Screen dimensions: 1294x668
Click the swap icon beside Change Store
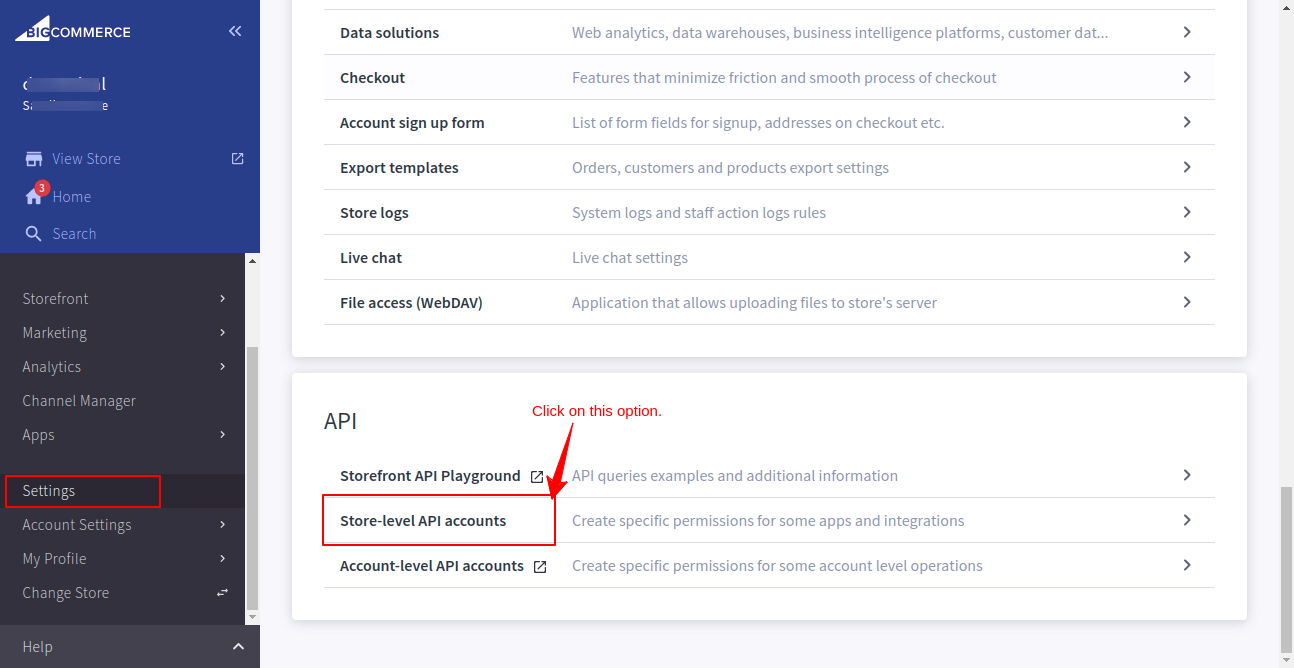(x=222, y=593)
